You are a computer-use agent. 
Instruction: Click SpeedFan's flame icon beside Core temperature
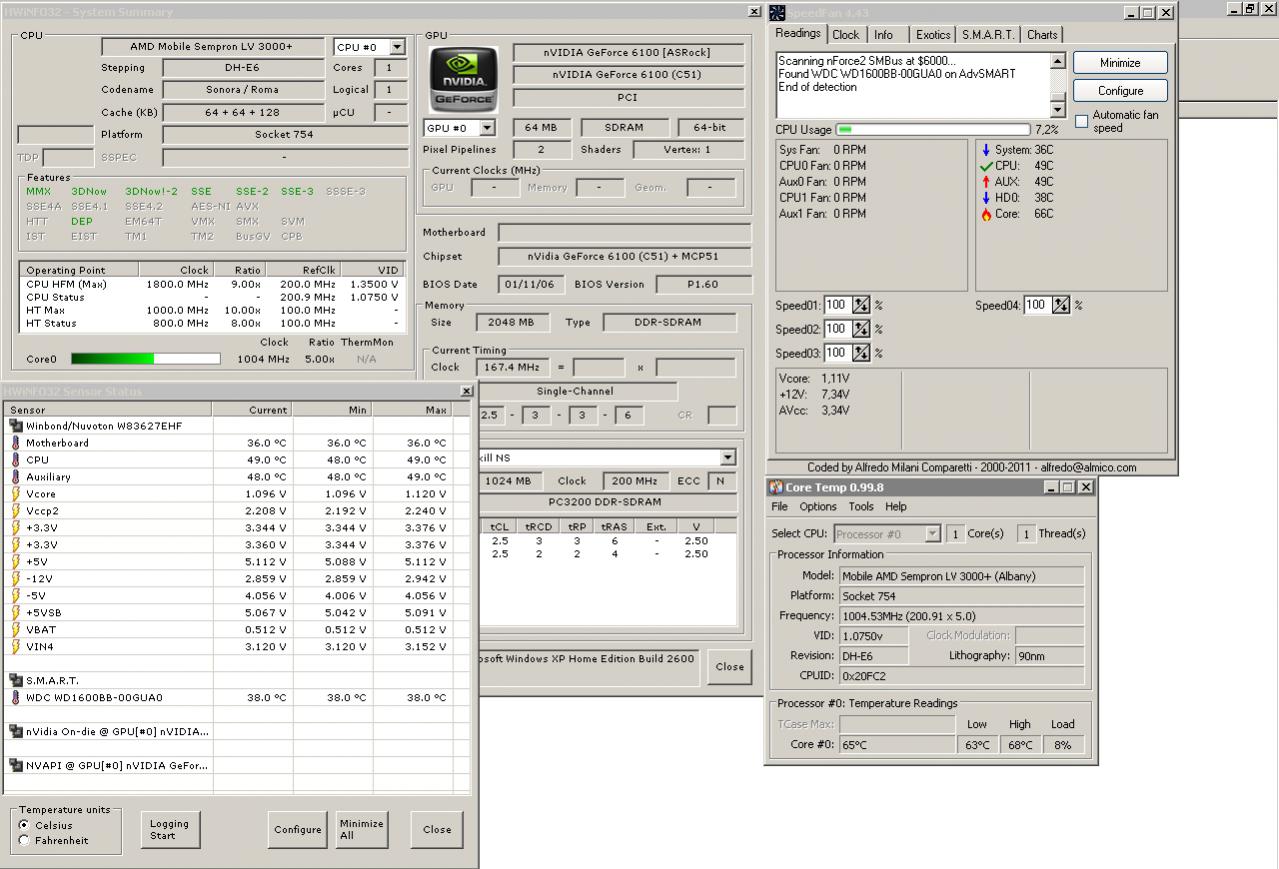click(x=986, y=214)
